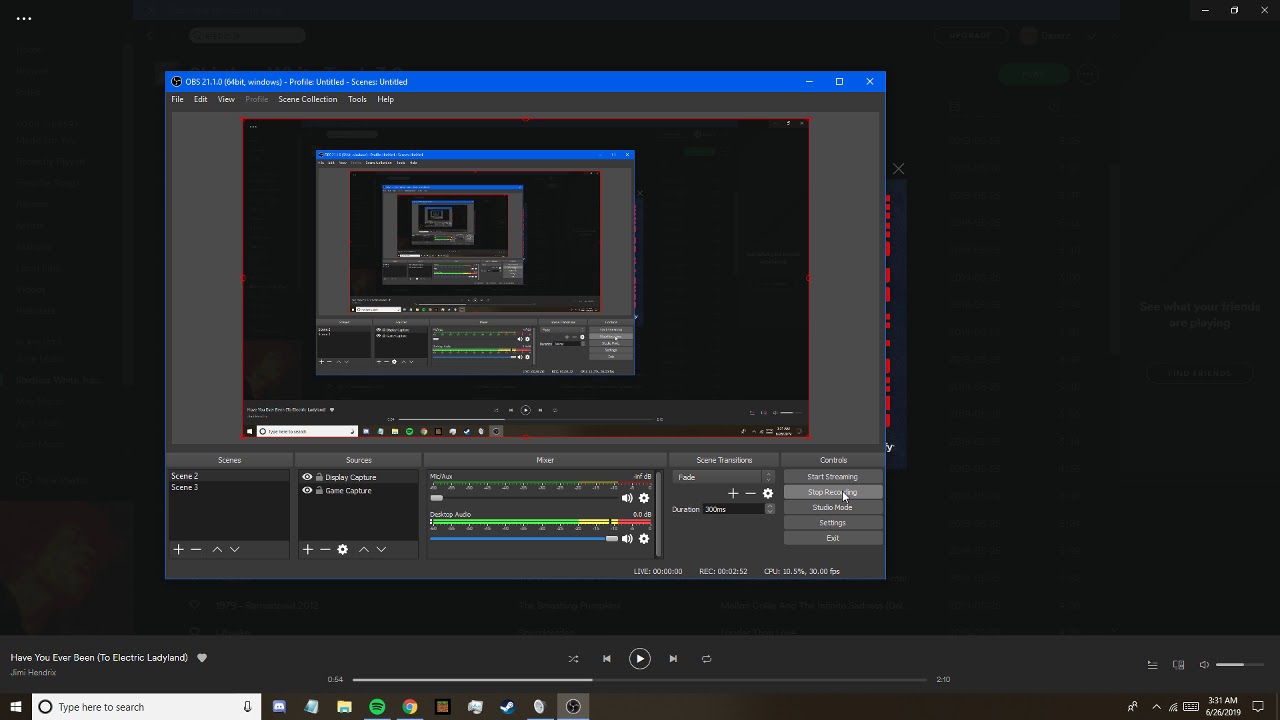Show hidden system tray icons
This screenshot has width=1280, height=720.
(x=1157, y=707)
